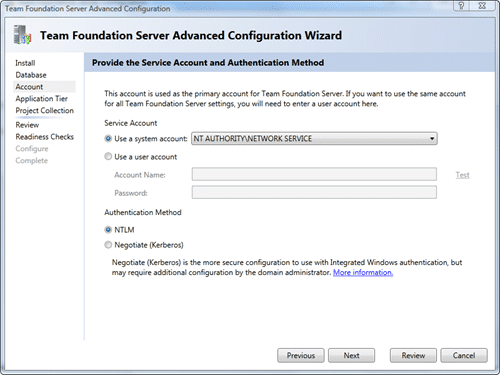
Task: Click the disabled Configure step
Action: [32, 149]
